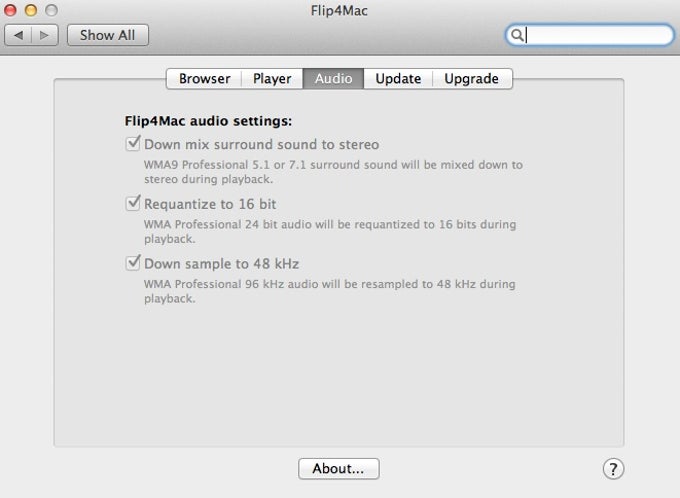The height and width of the screenshot is (498, 680).
Task: Click the magnifying glass search icon
Action: tap(516, 35)
